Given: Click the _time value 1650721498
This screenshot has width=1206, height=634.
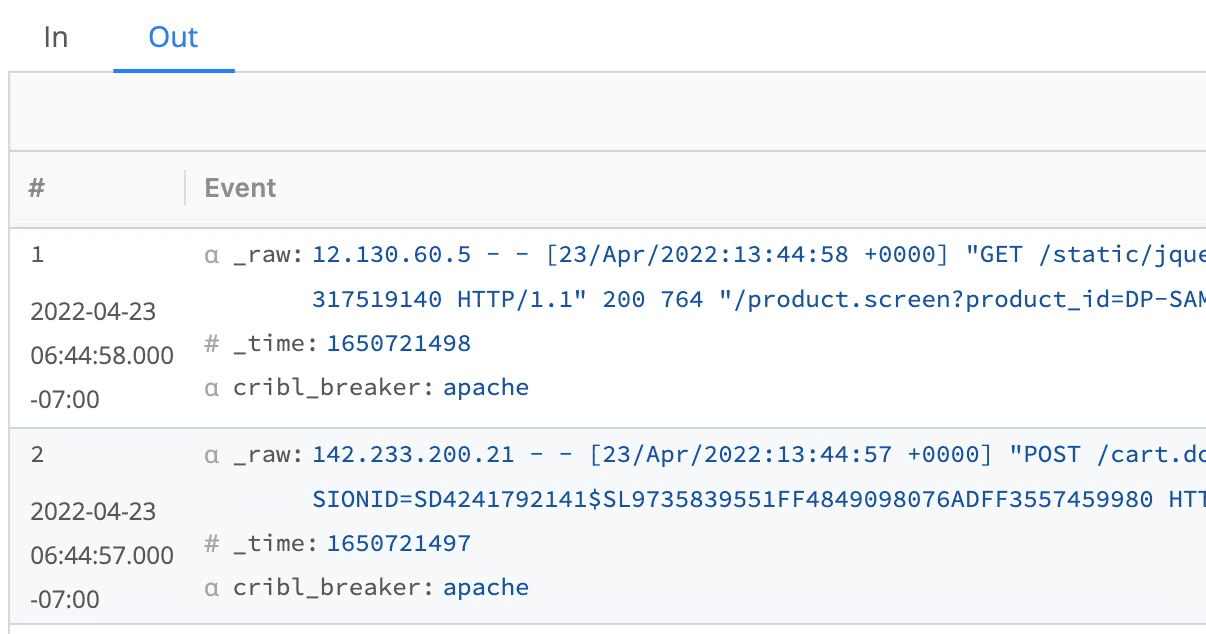Looking at the screenshot, I should [399, 344].
